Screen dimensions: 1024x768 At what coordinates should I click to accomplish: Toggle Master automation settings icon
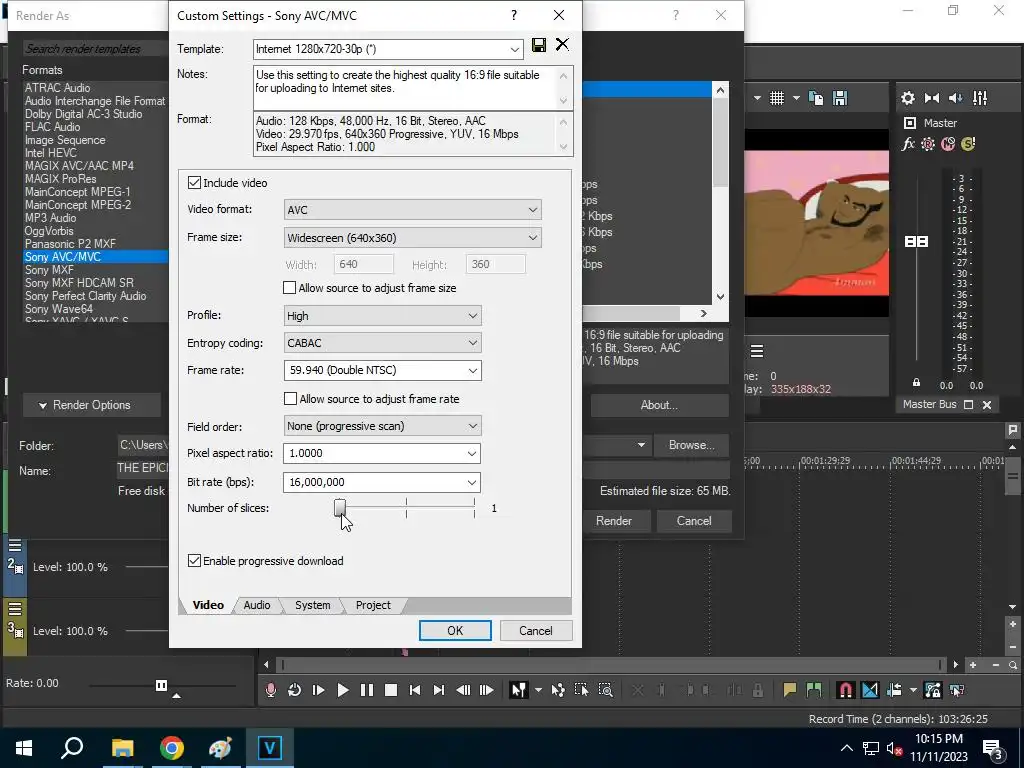(x=928, y=144)
